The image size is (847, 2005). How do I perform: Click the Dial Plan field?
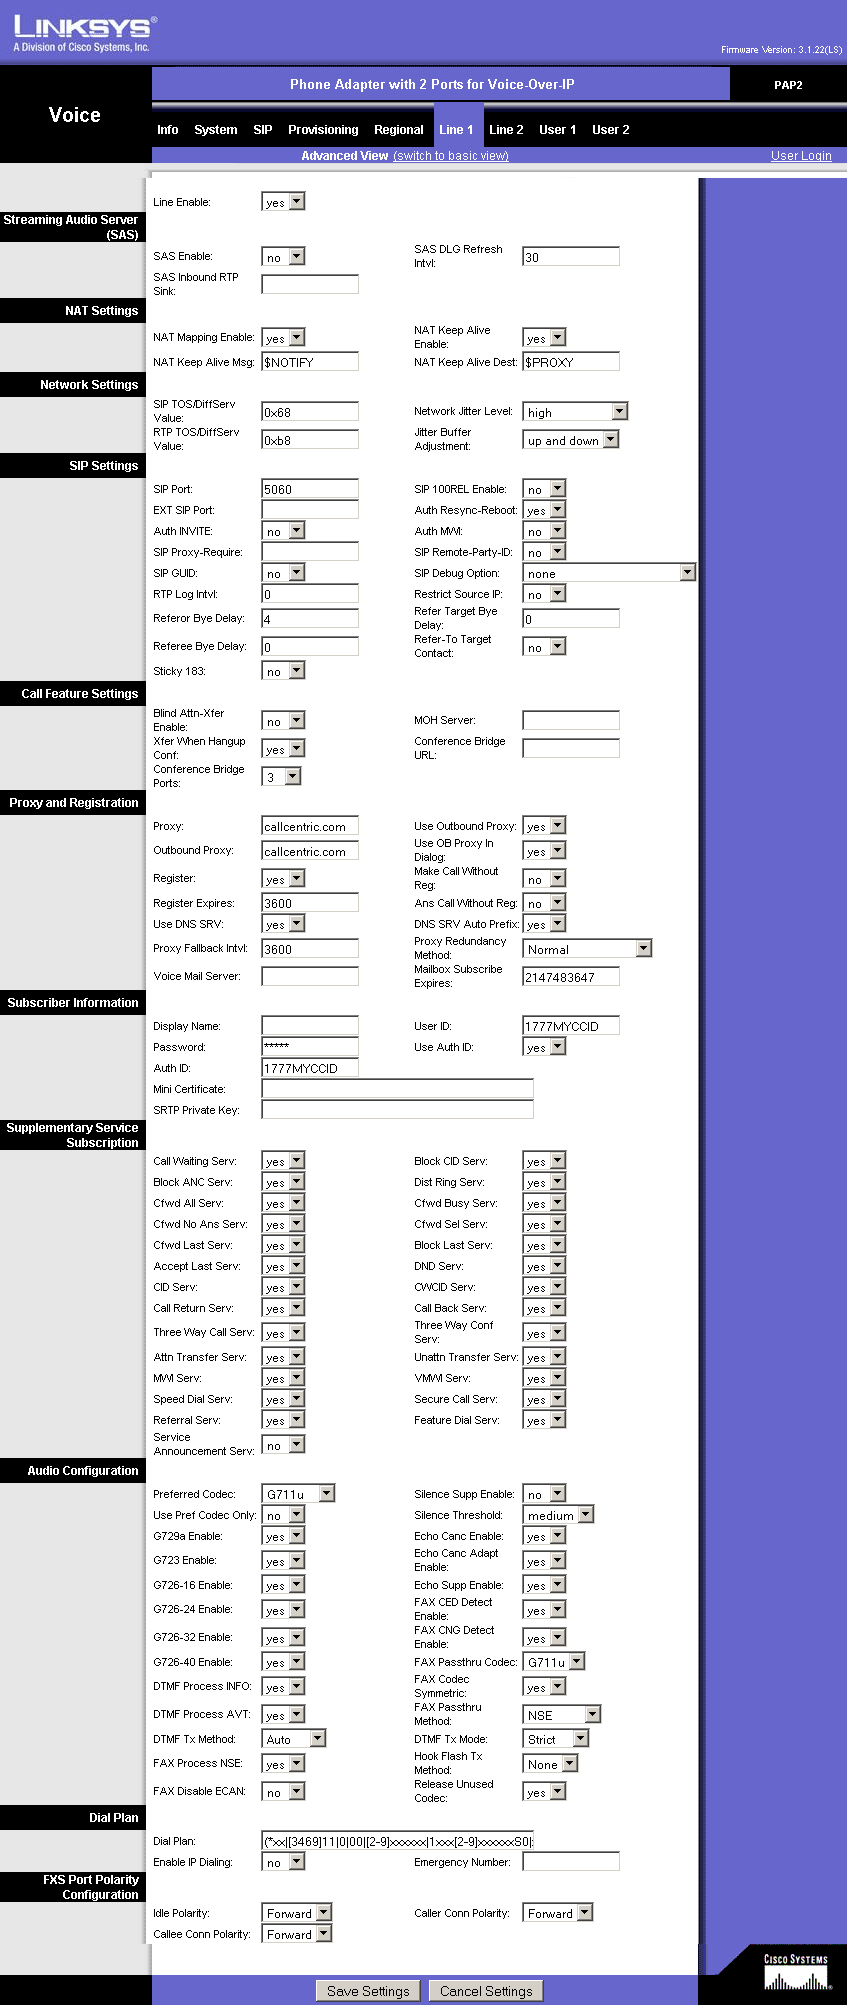tap(397, 1841)
